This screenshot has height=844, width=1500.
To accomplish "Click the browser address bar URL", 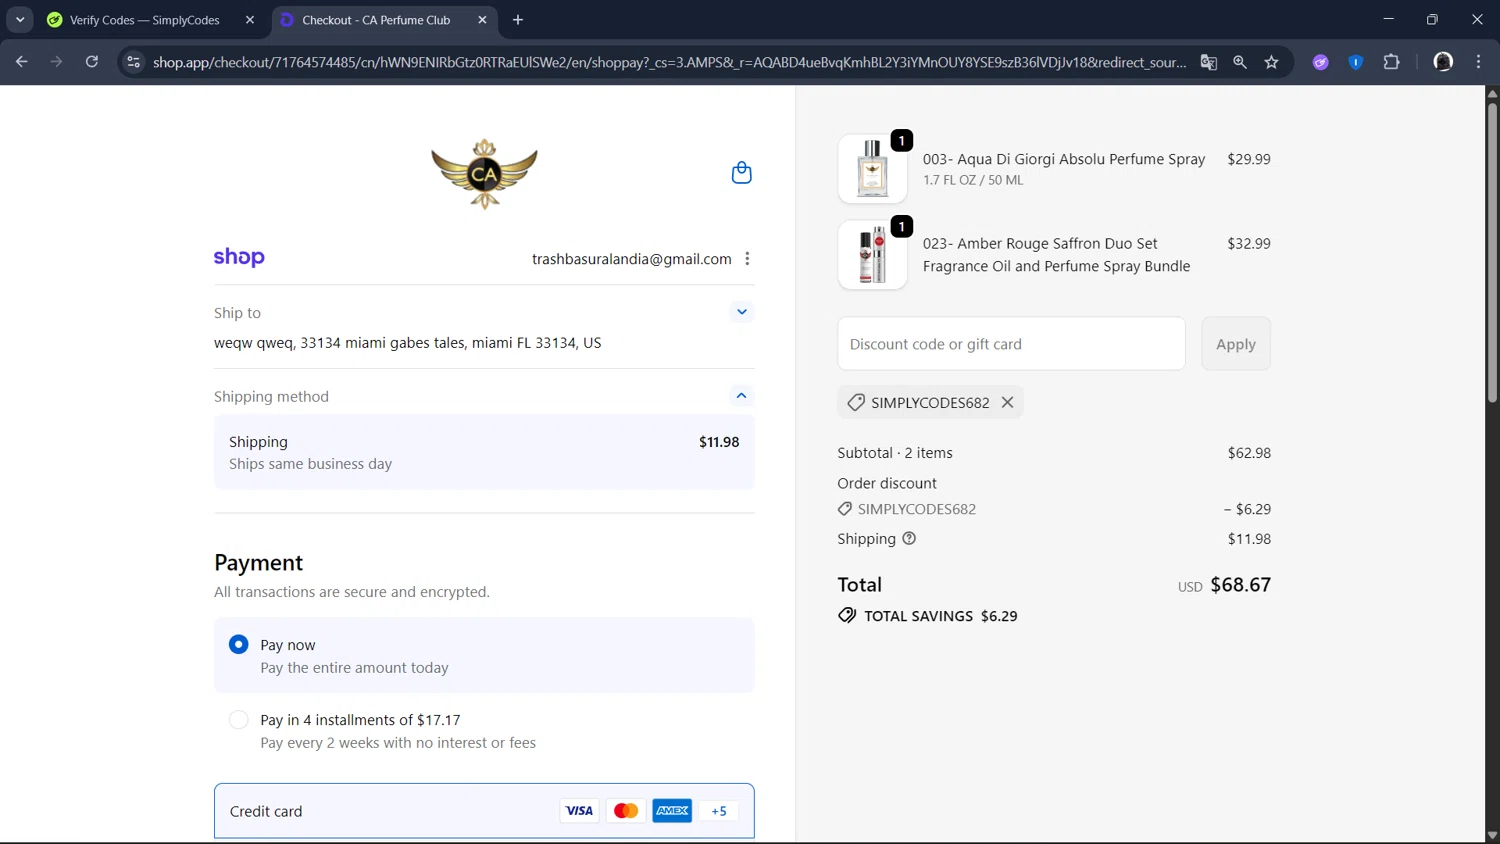I will (x=669, y=62).
